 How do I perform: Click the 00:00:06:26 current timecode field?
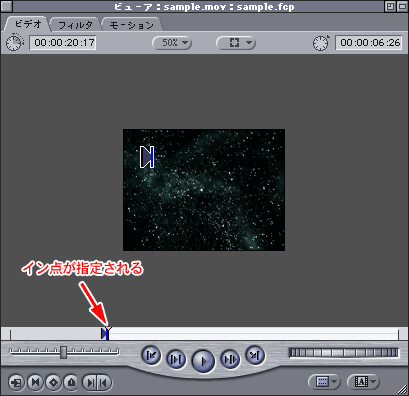tap(369, 43)
